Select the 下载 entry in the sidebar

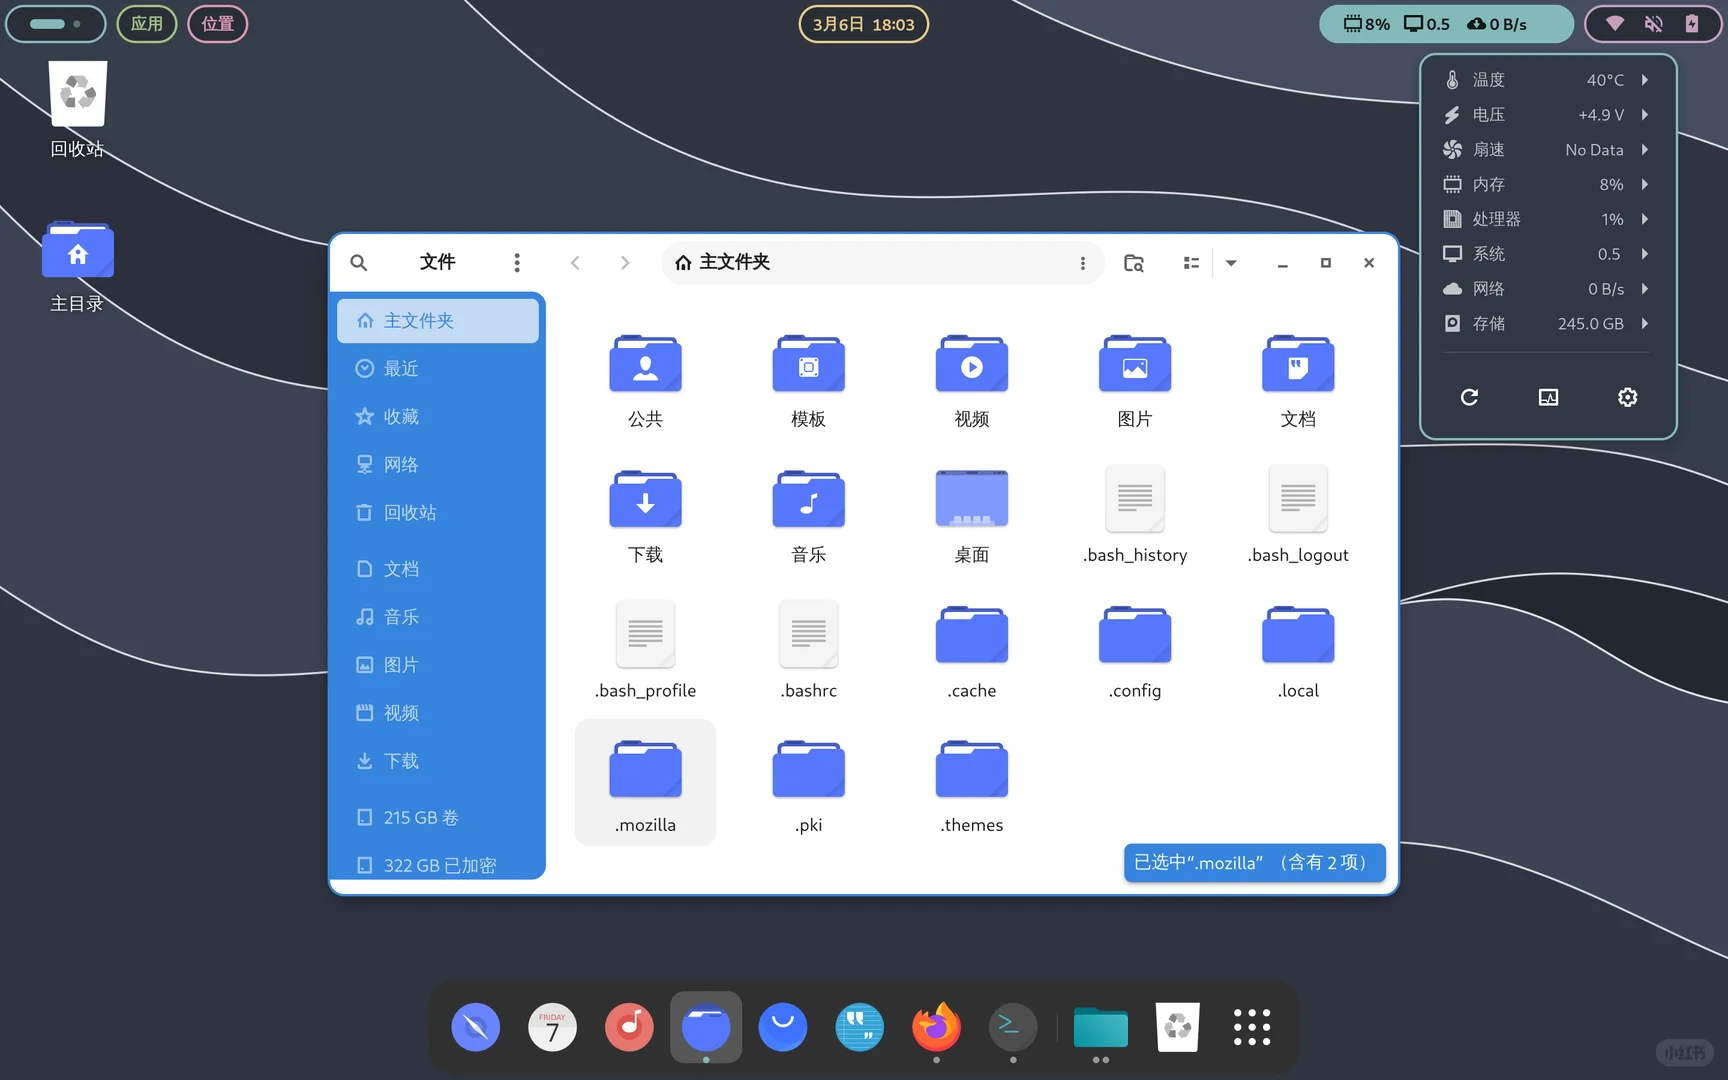tap(401, 760)
